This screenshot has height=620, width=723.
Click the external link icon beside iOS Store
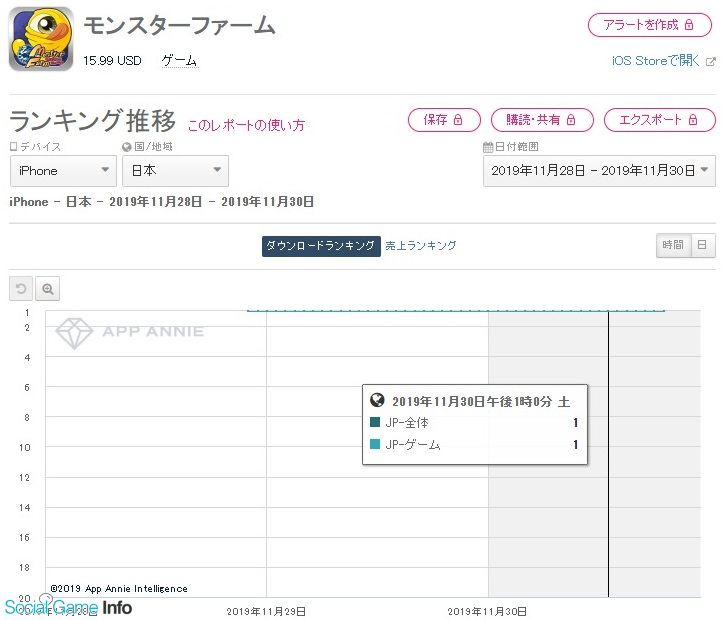click(x=711, y=61)
